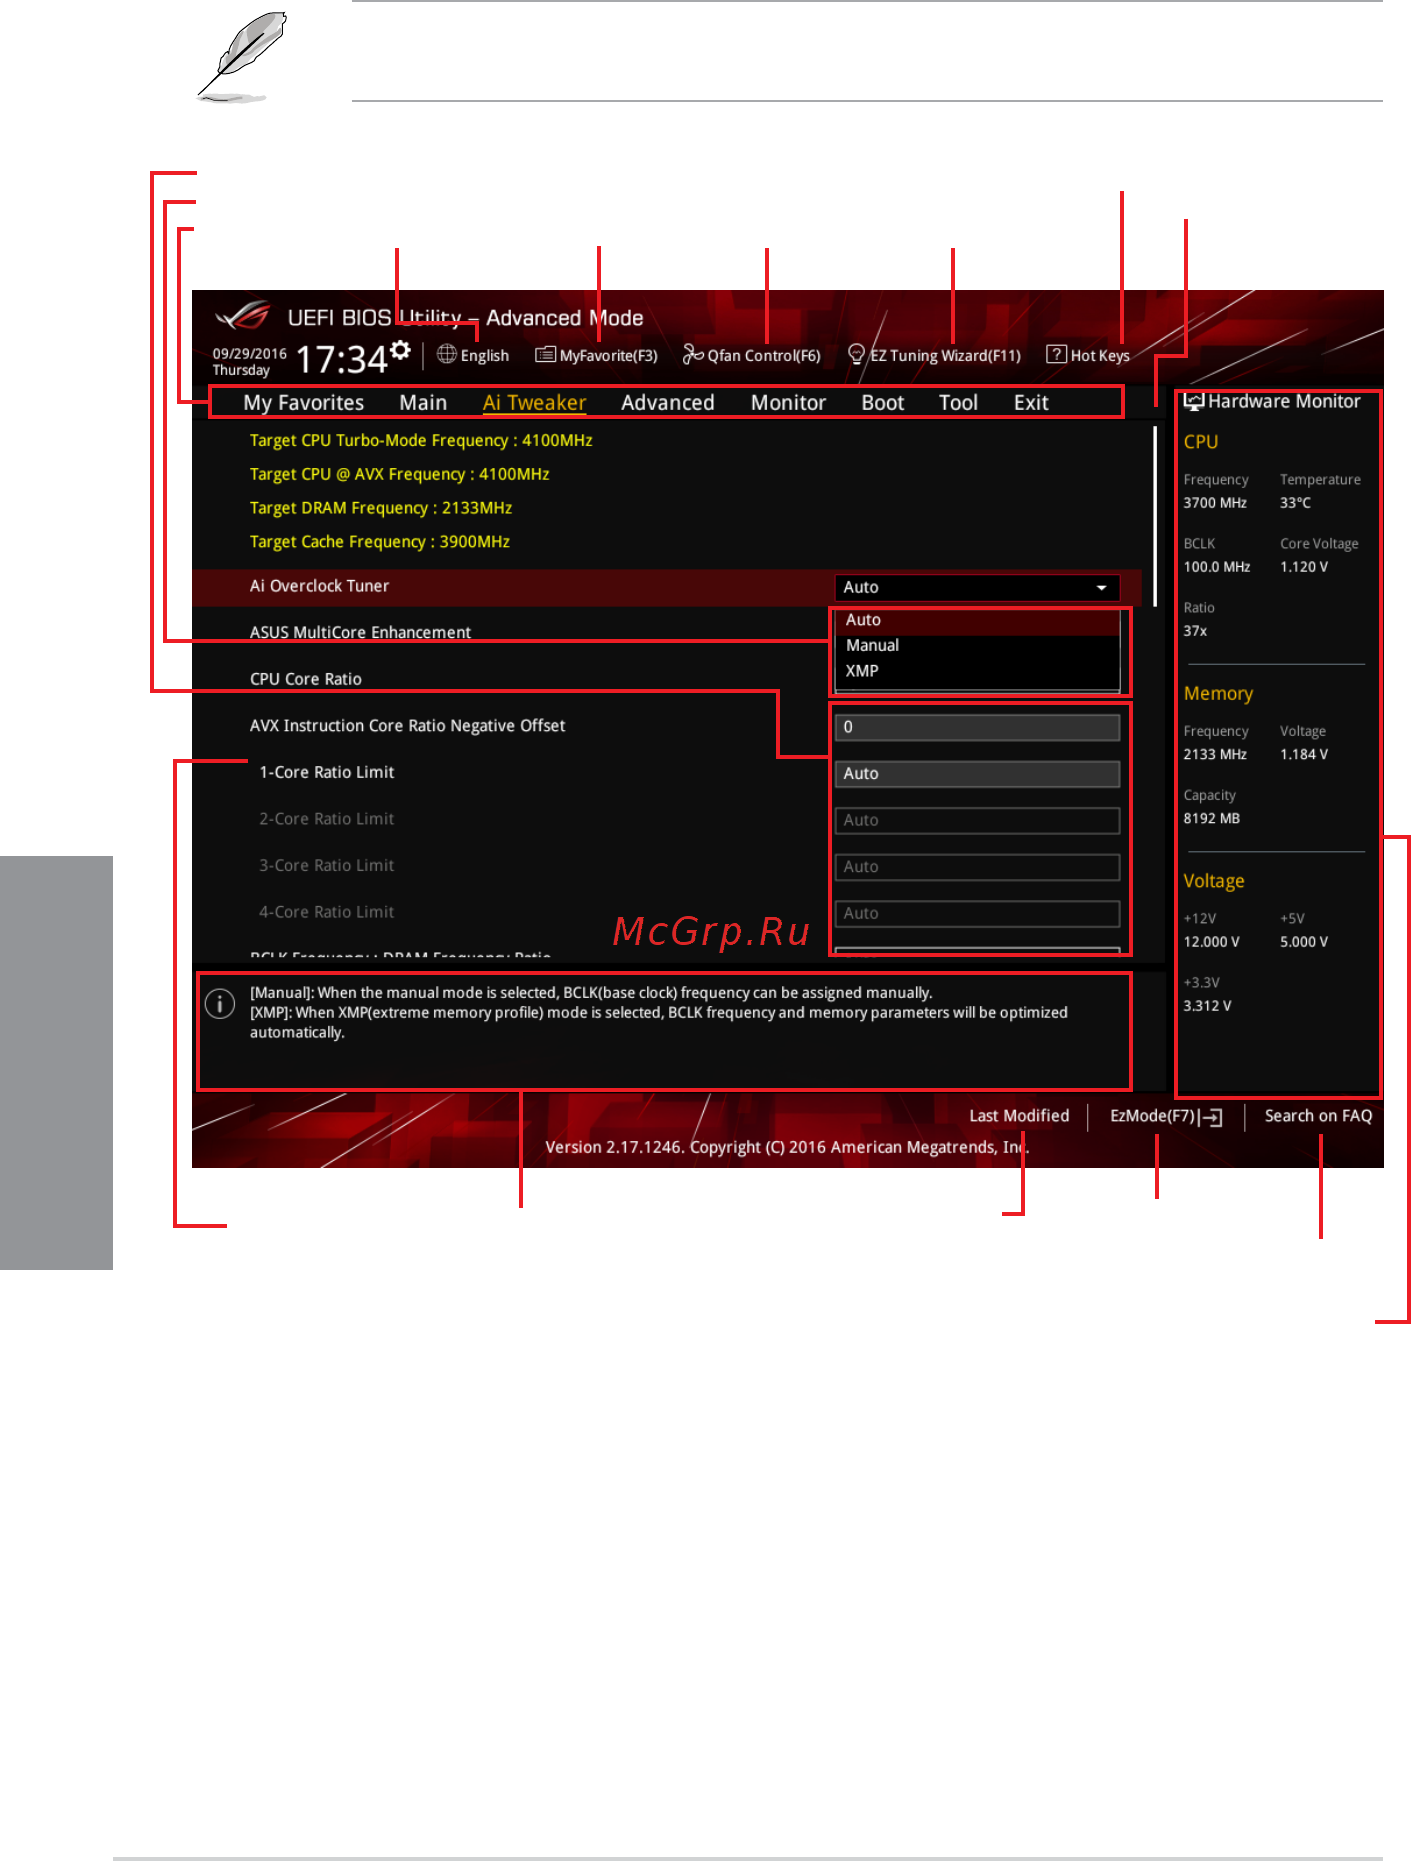This screenshot has width=1411, height=1861.
Task: Select the Ai Tweaker tab
Action: (x=534, y=403)
